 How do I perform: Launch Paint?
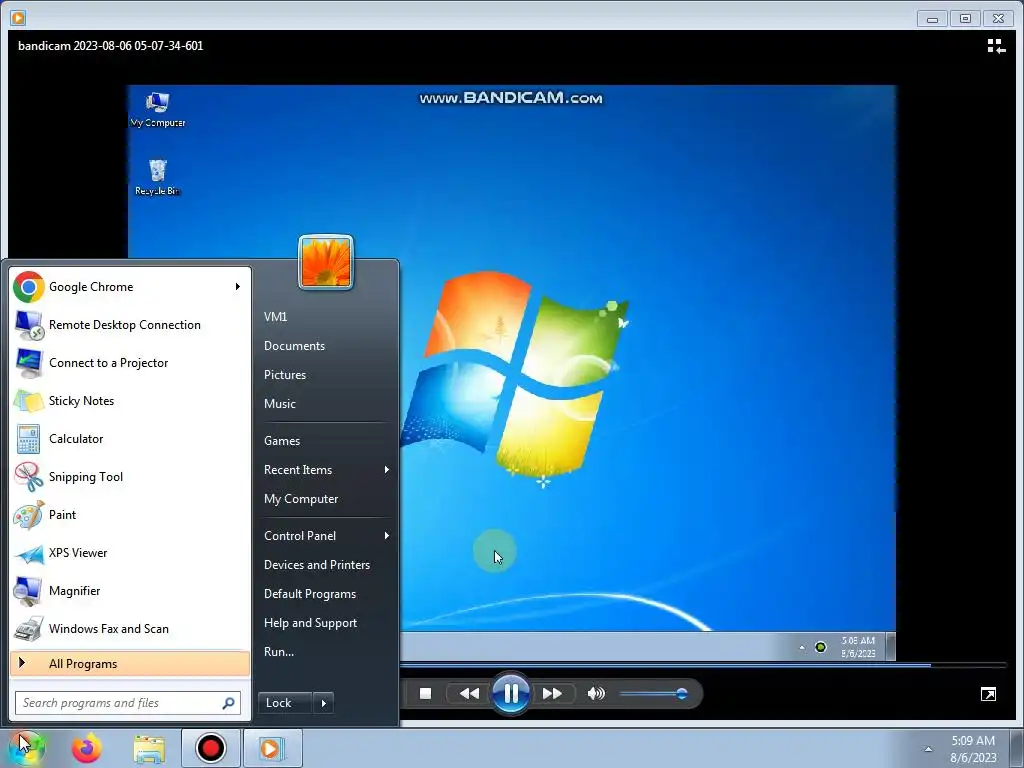click(129, 514)
